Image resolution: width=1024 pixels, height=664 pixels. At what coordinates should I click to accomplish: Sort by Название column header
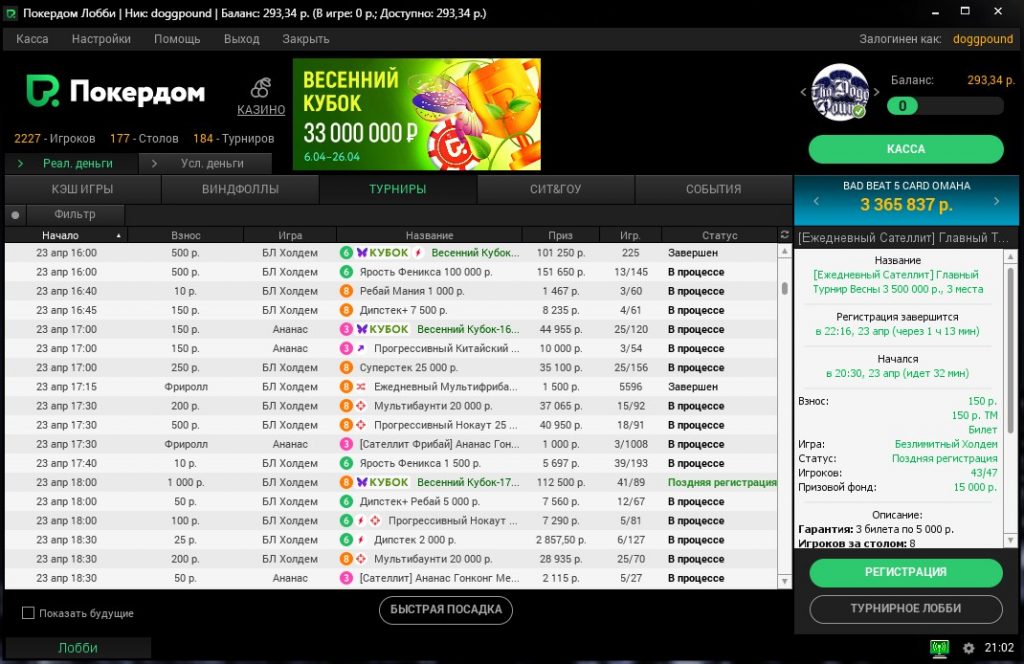tap(429, 235)
